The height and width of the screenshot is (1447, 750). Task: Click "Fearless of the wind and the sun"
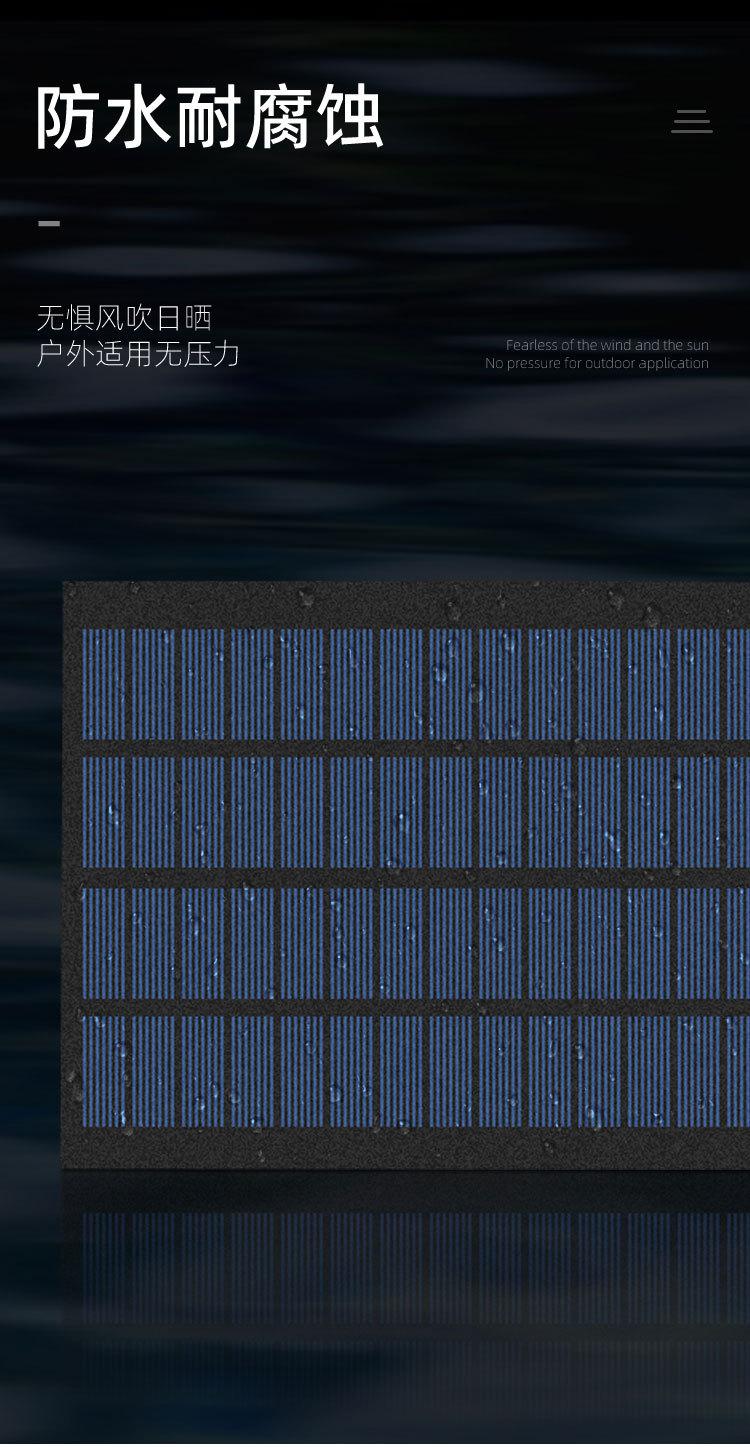tap(606, 345)
